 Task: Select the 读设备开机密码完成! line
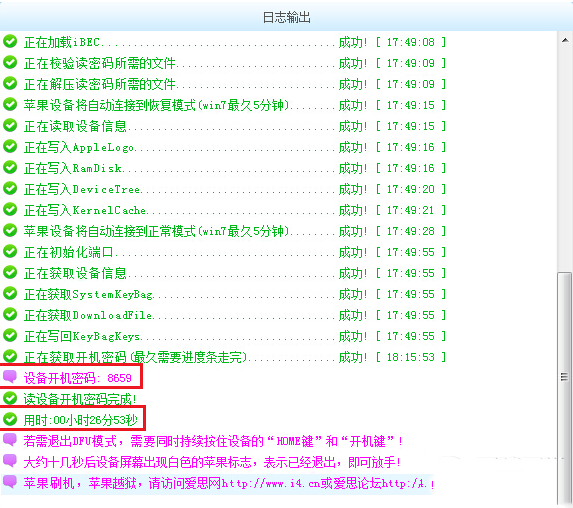pyautogui.click(x=80, y=399)
